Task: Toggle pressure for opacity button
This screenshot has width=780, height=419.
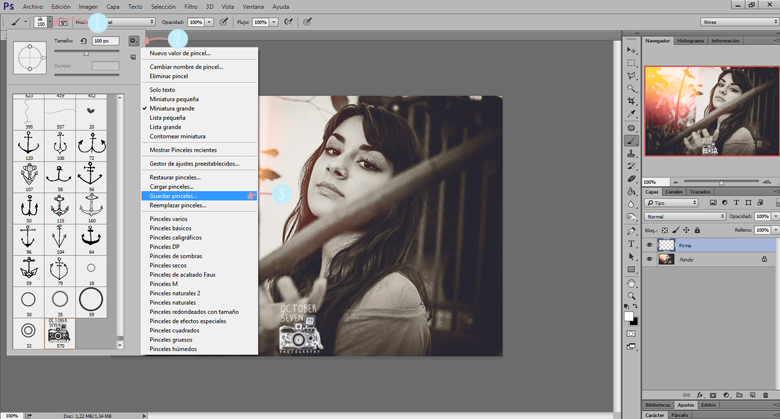Action: pyautogui.click(x=224, y=22)
